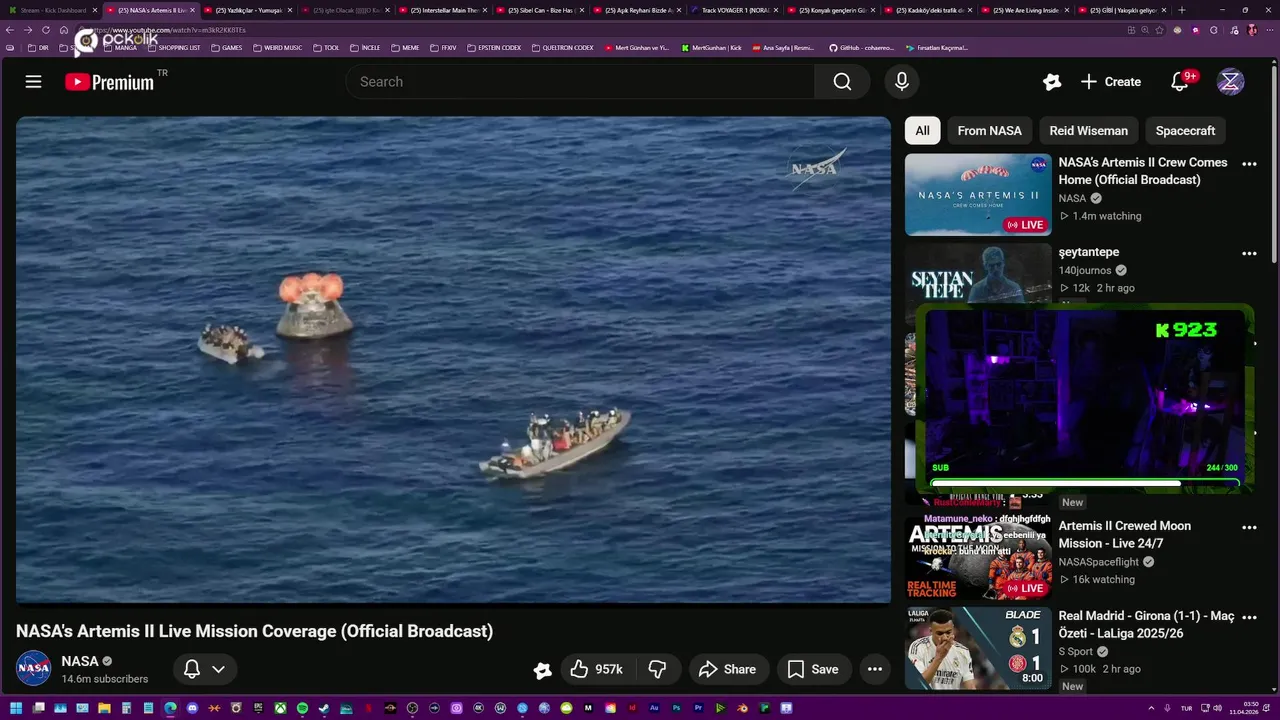
Task: Dislike the video
Action: [658, 669]
